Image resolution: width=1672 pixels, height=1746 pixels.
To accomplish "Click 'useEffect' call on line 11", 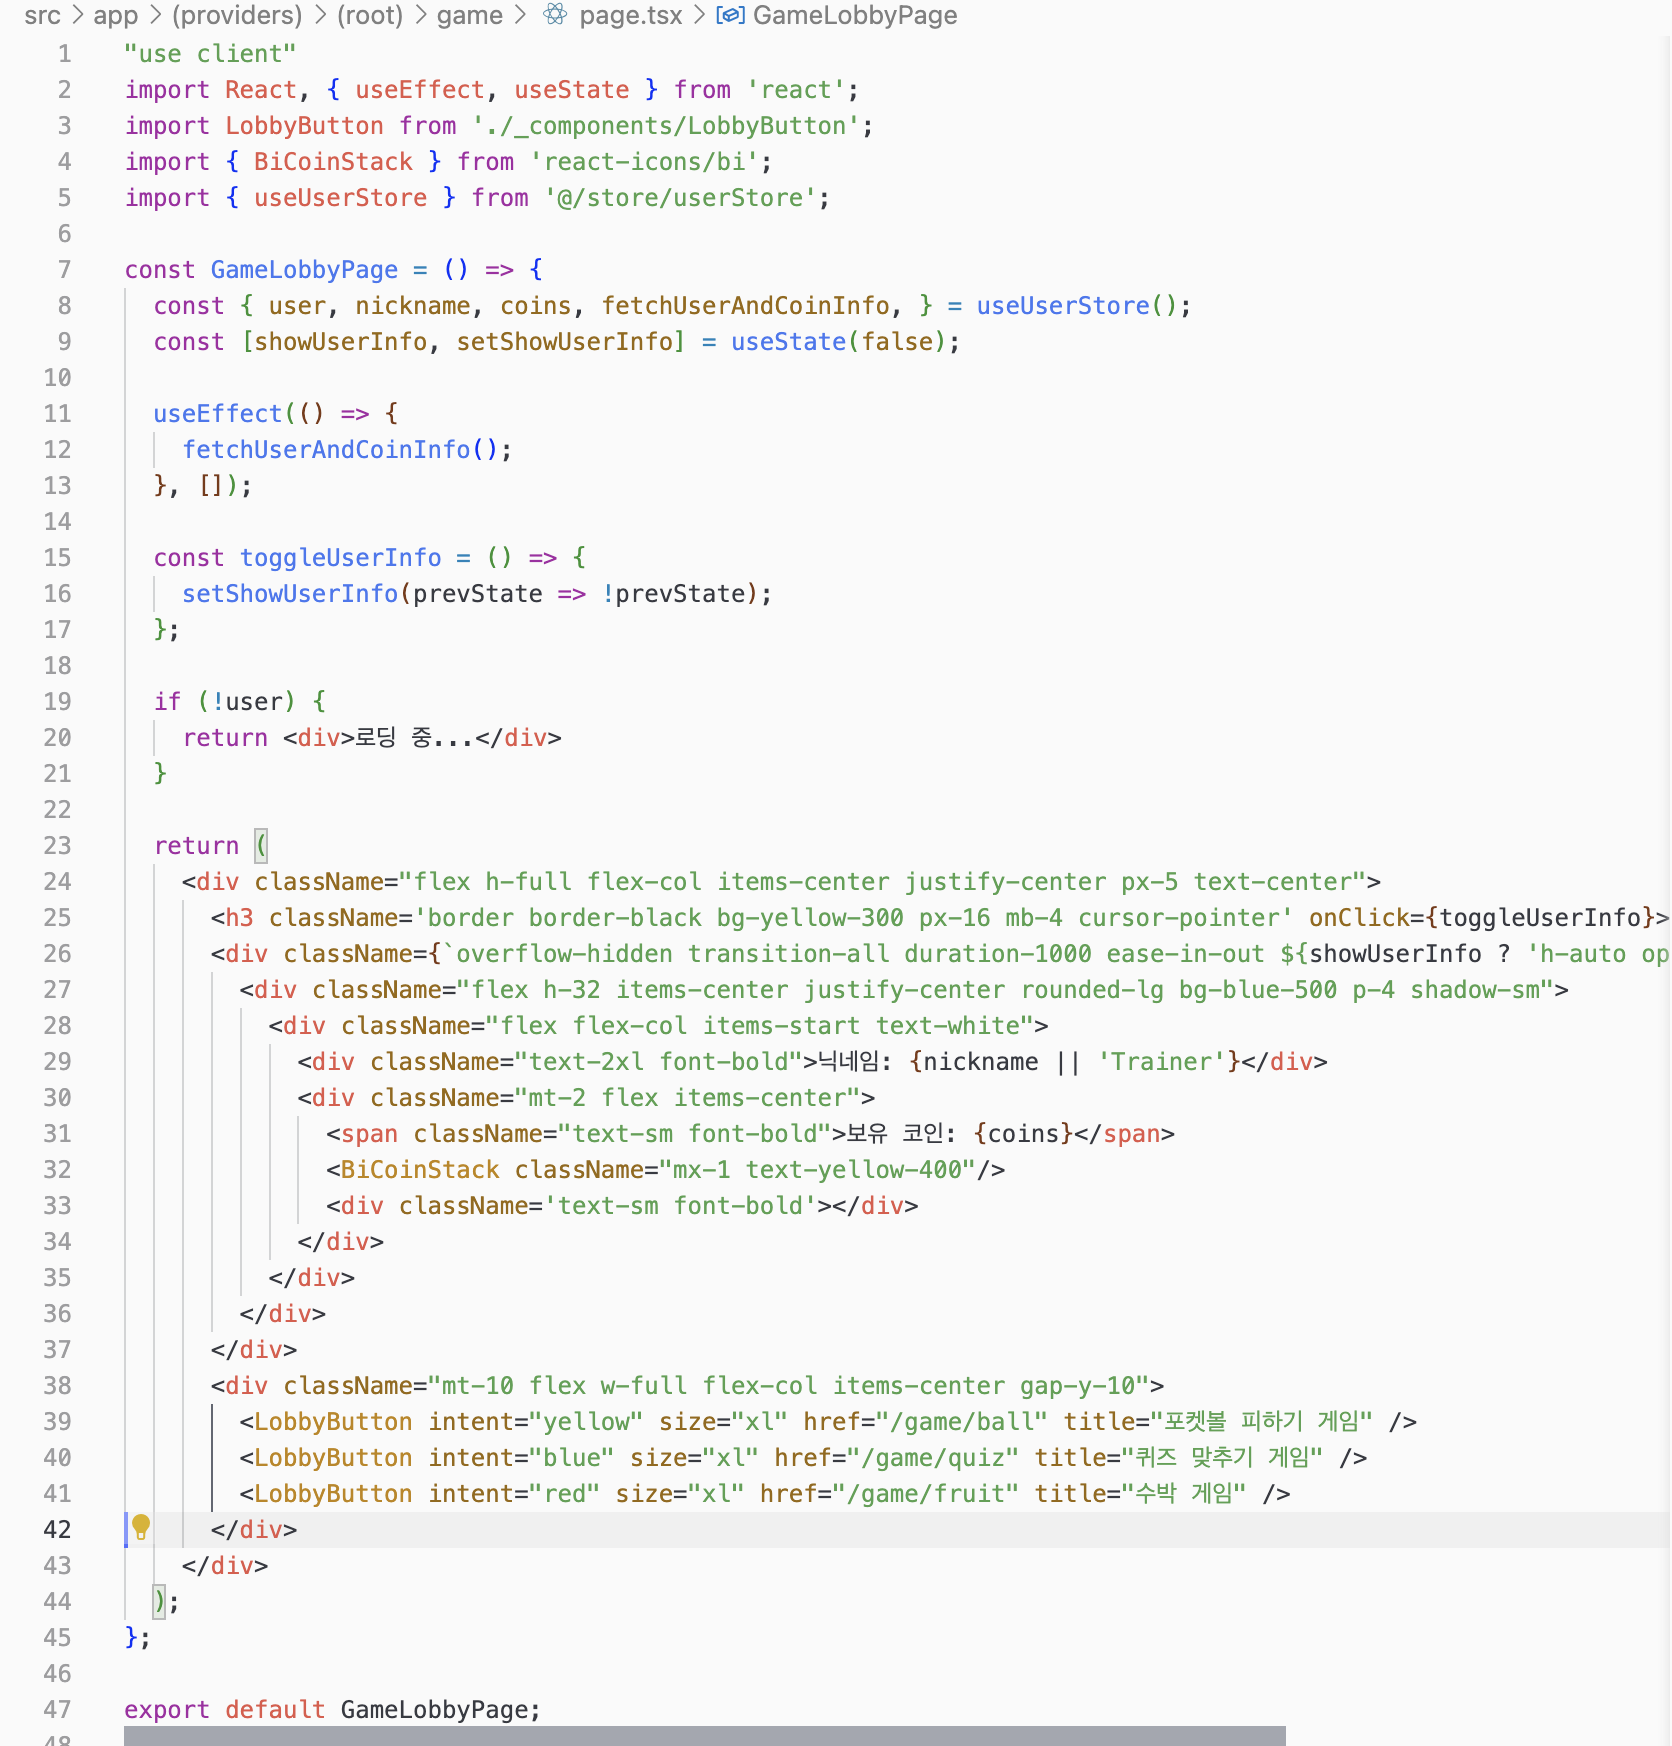I will [218, 414].
